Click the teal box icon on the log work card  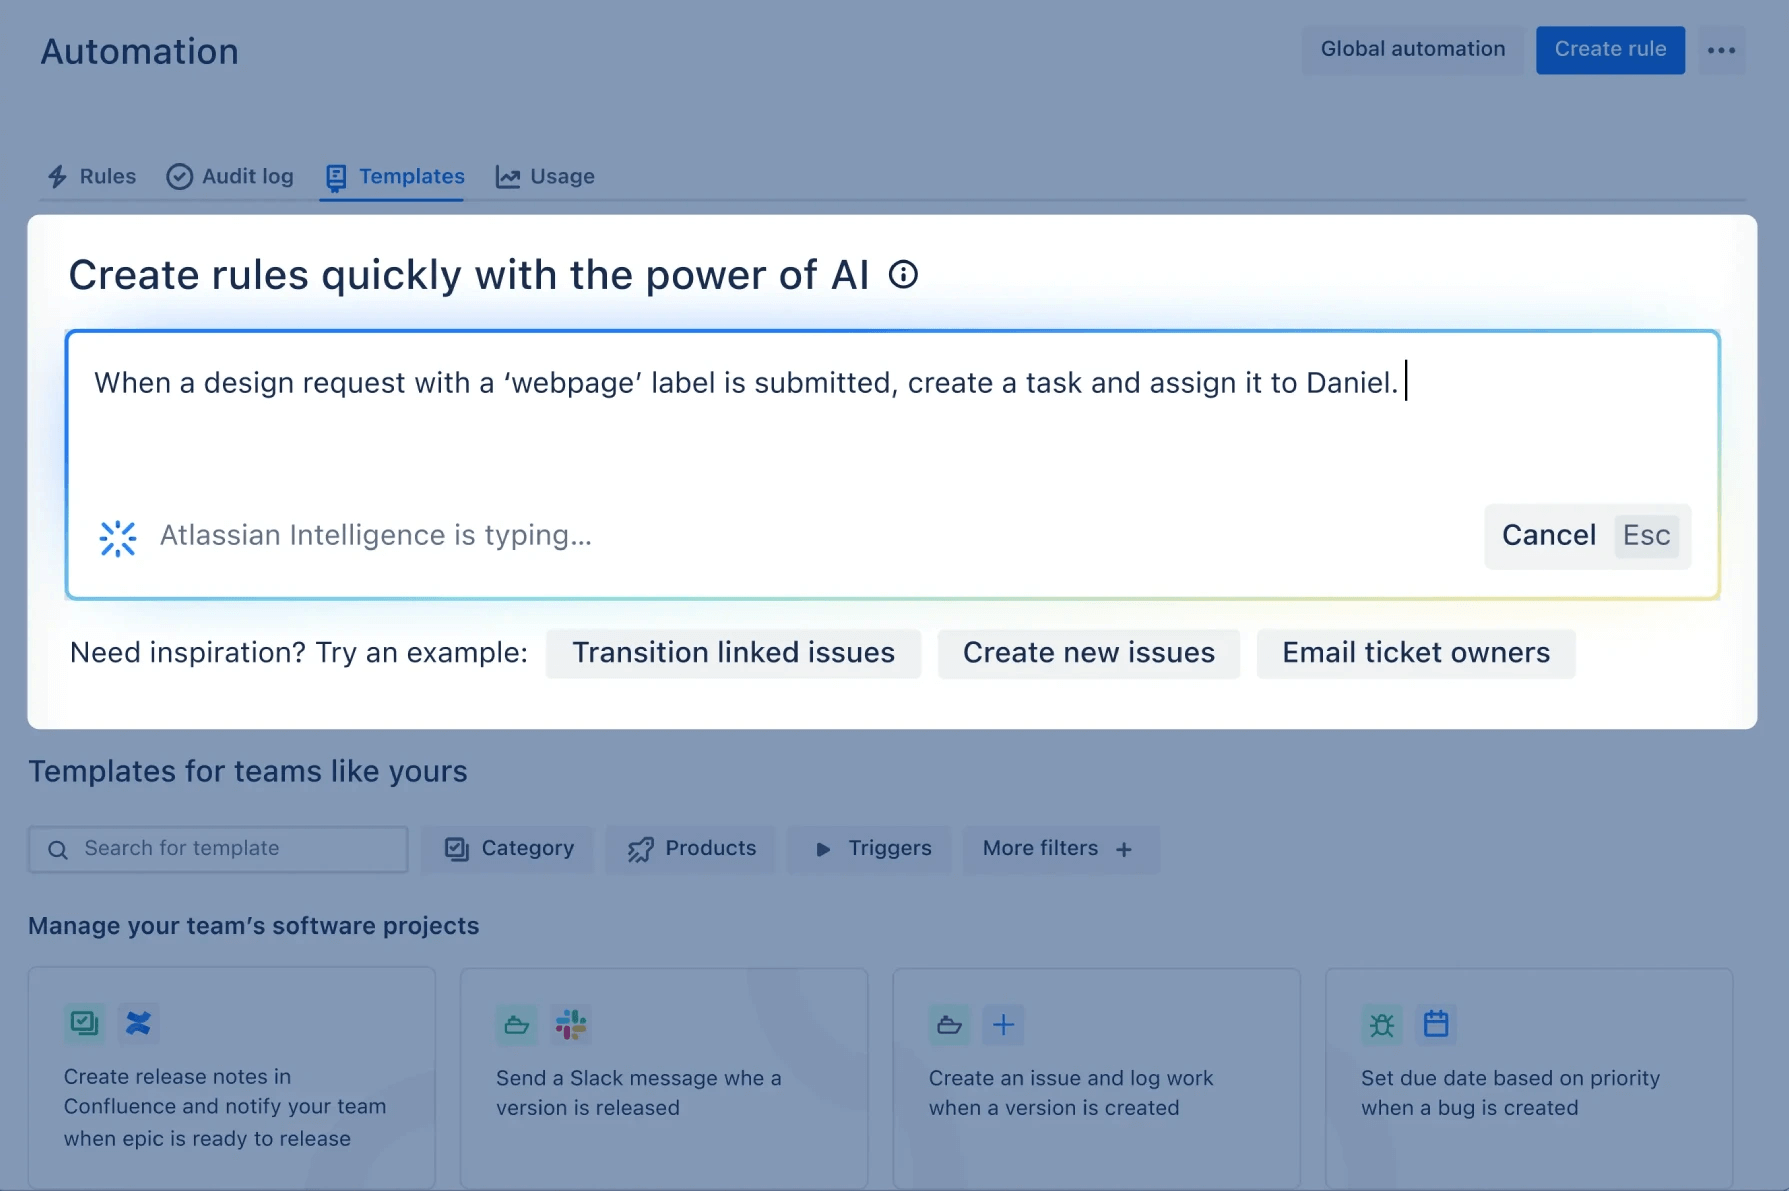pyautogui.click(x=948, y=1024)
